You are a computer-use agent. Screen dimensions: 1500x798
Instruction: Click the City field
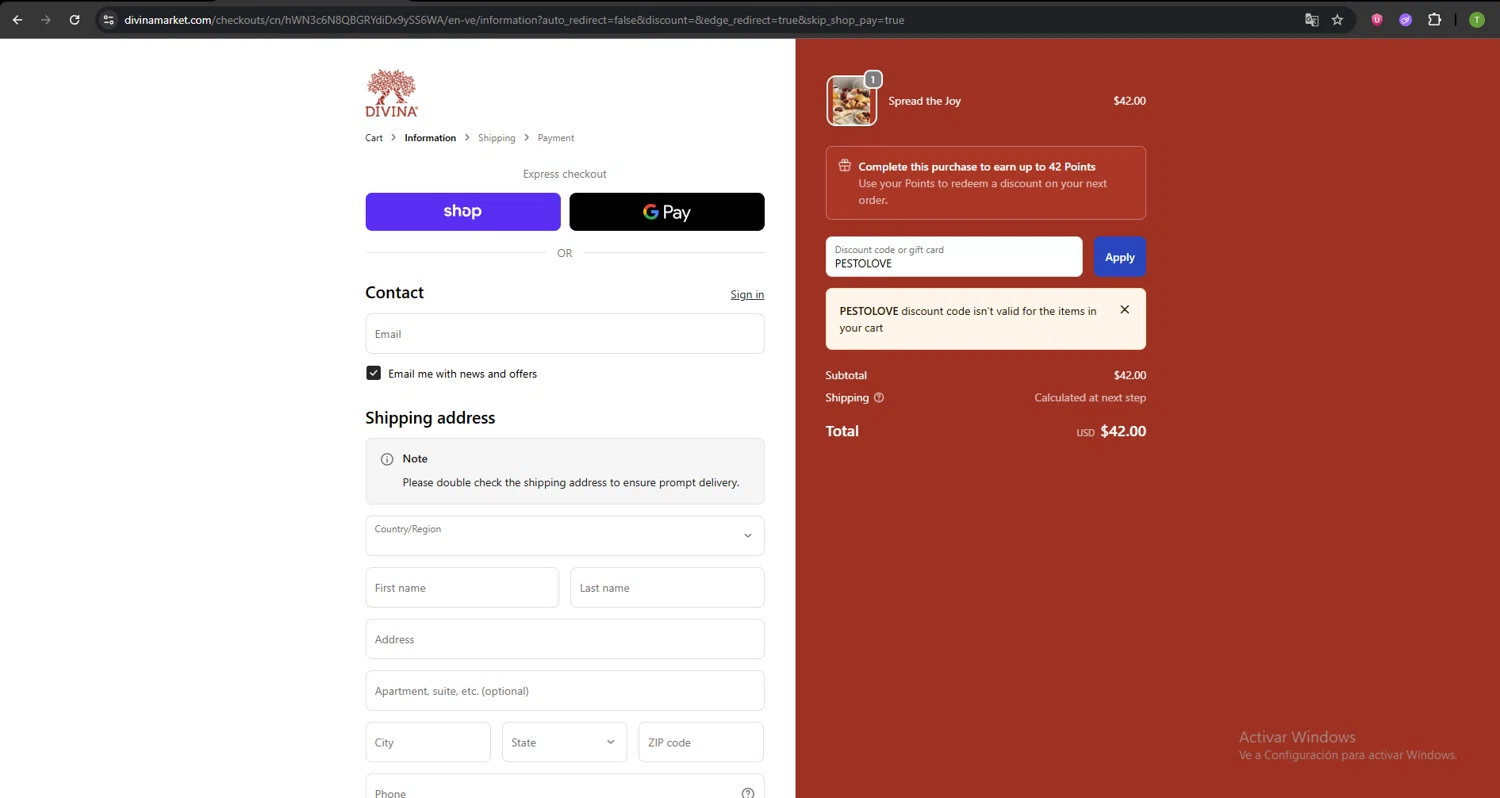coord(428,742)
